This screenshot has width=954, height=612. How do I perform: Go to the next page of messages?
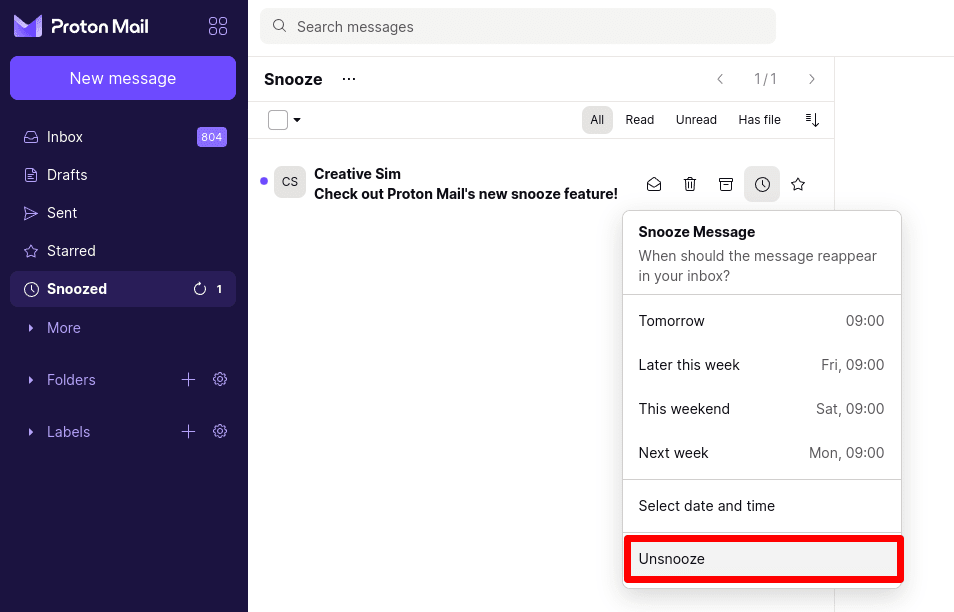click(812, 79)
